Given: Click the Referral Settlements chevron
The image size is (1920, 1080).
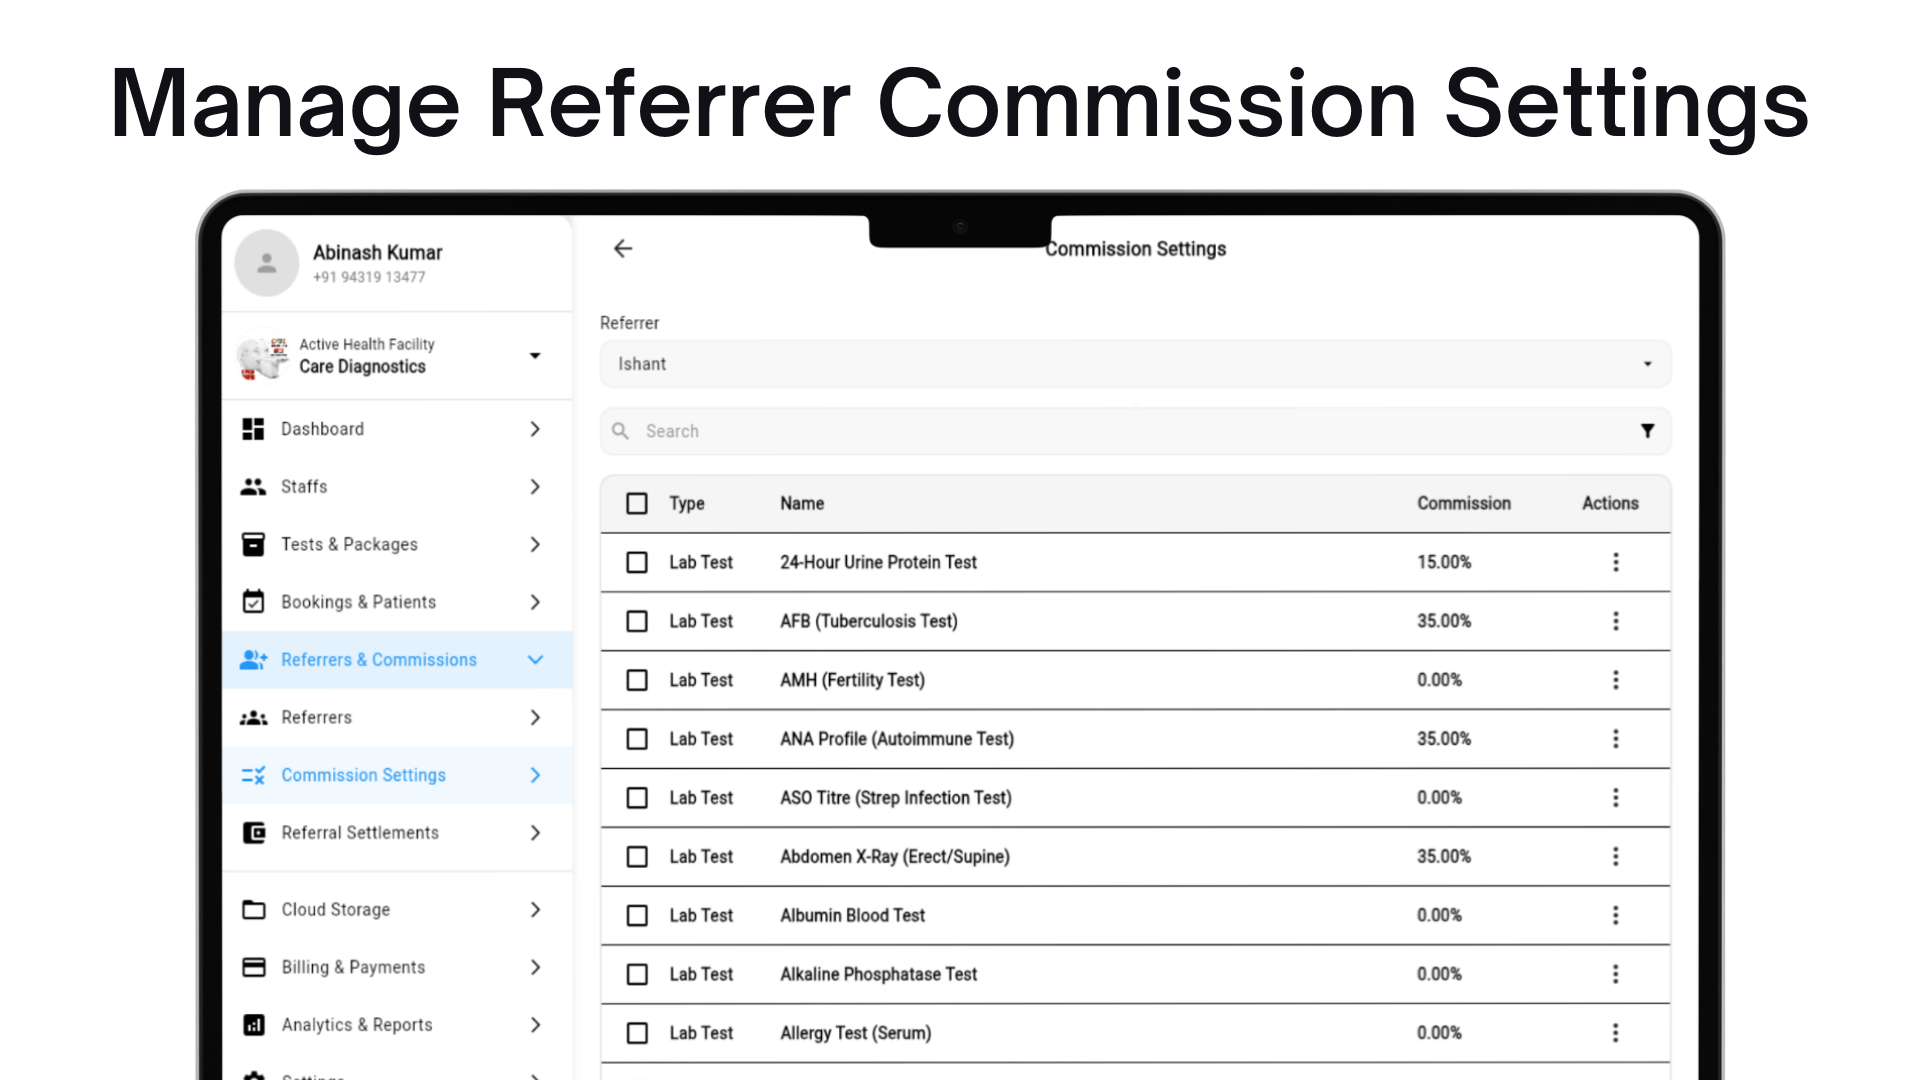Looking at the screenshot, I should (x=535, y=833).
